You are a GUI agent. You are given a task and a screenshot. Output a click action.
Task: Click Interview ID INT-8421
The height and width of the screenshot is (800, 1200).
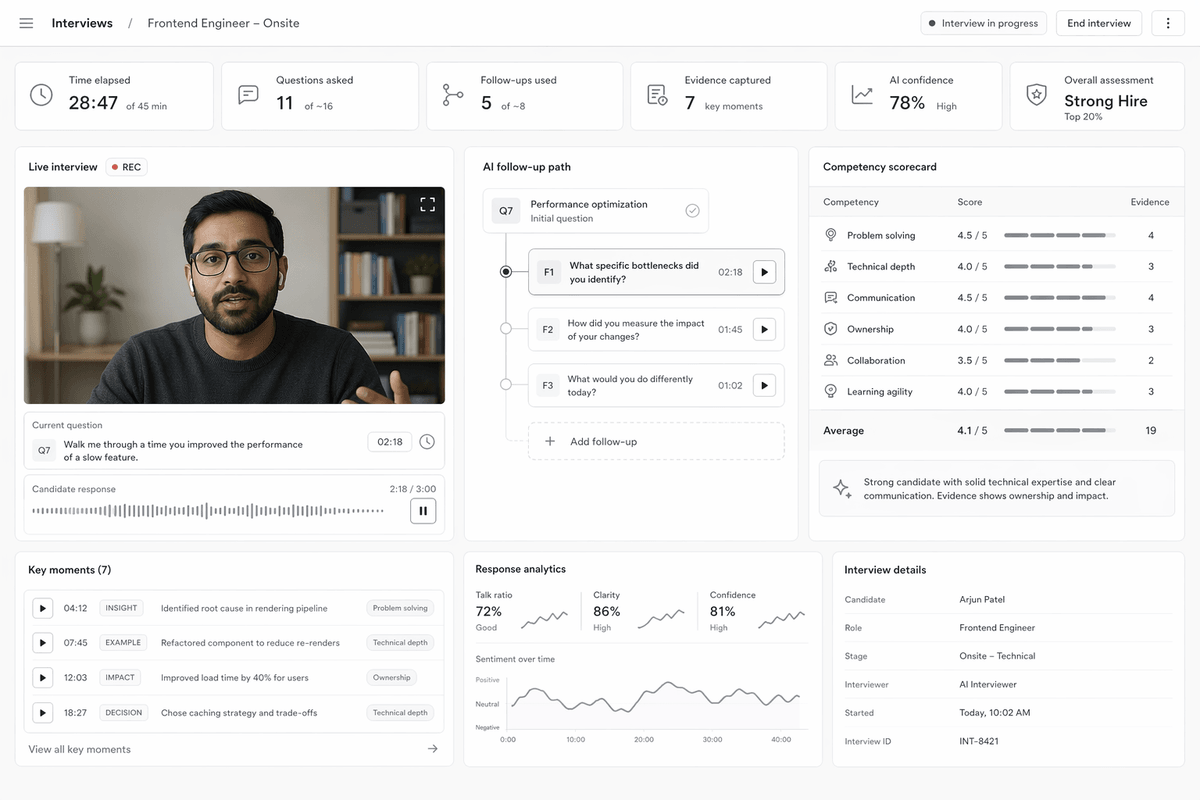click(979, 741)
